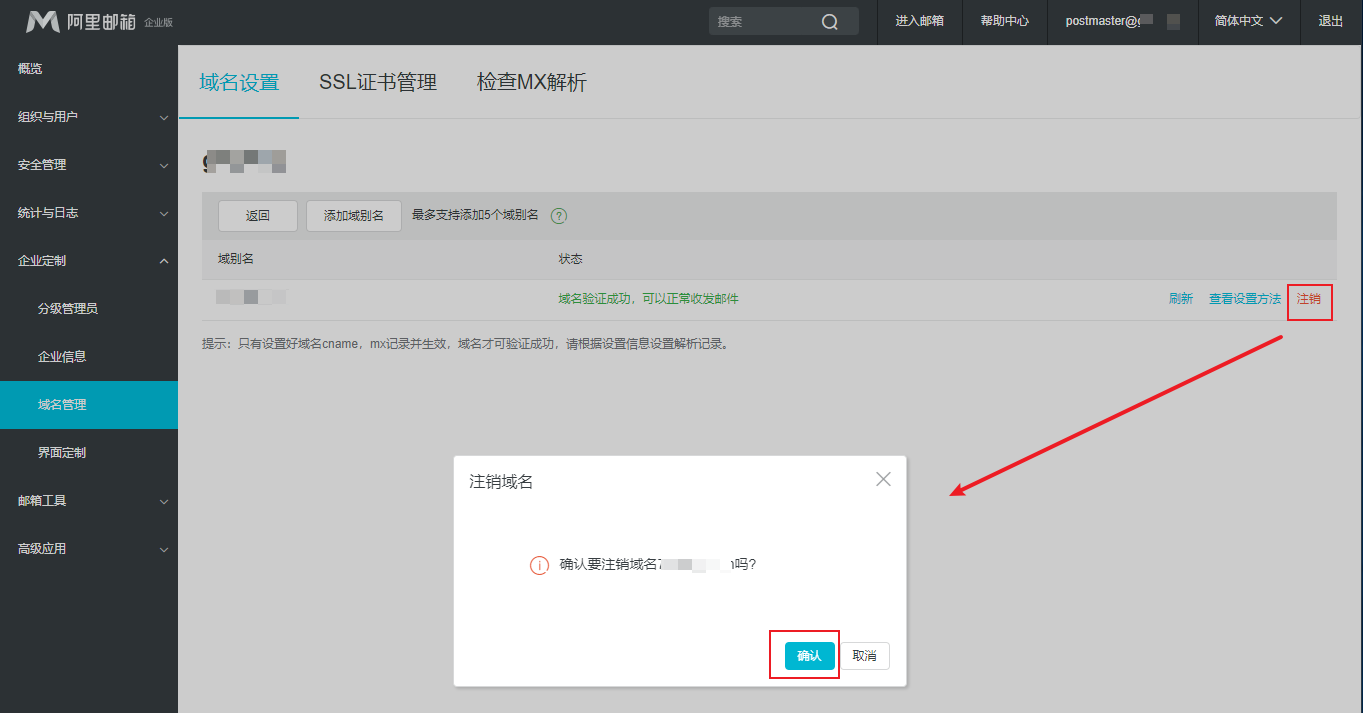Screen dimensions: 1363x713
Task: Click 确认 to confirm domain cancellation
Action: 809,656
